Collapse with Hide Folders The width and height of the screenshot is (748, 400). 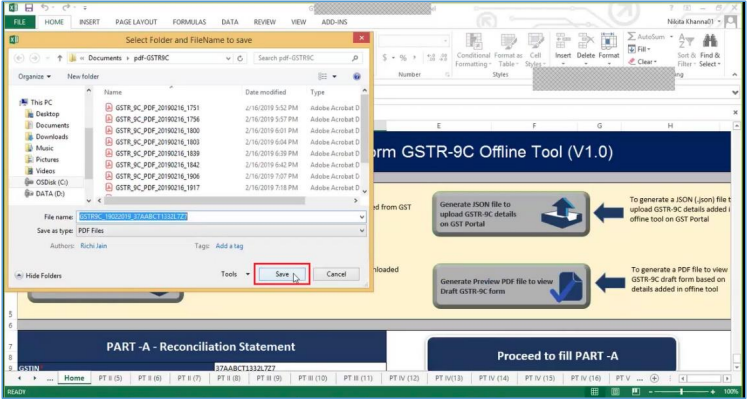pos(39,276)
